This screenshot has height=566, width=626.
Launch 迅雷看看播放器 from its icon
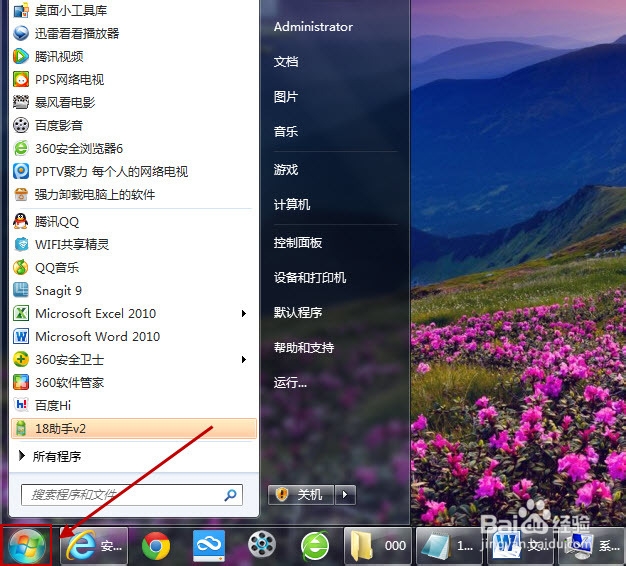click(21, 33)
